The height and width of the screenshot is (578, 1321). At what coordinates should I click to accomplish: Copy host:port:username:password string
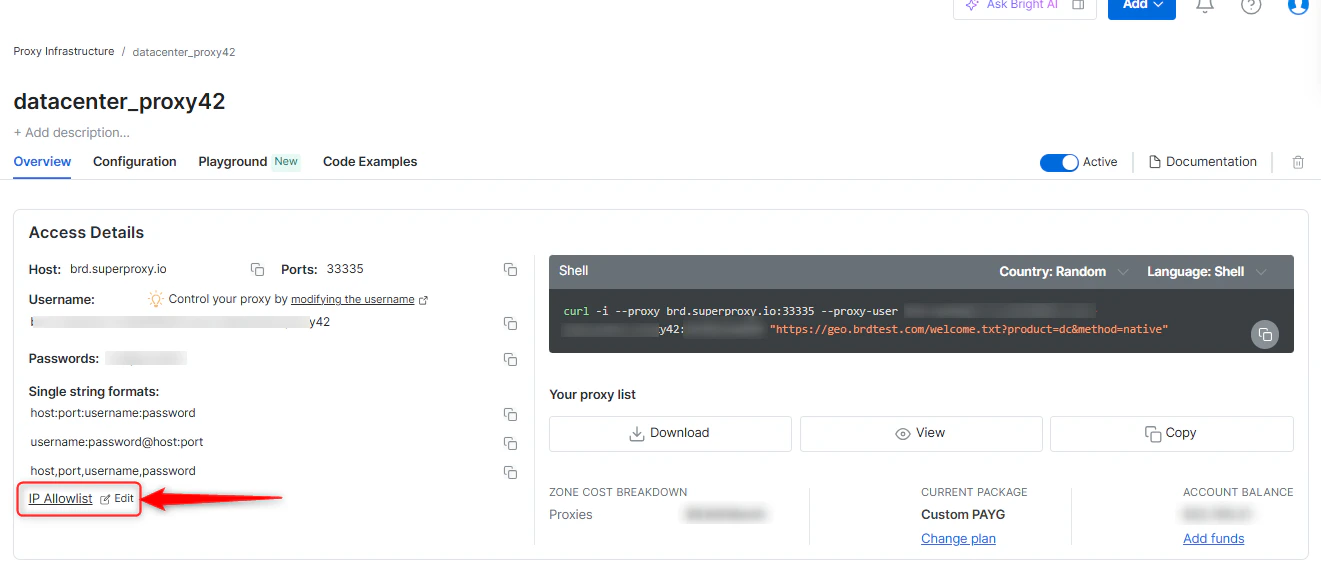(510, 414)
